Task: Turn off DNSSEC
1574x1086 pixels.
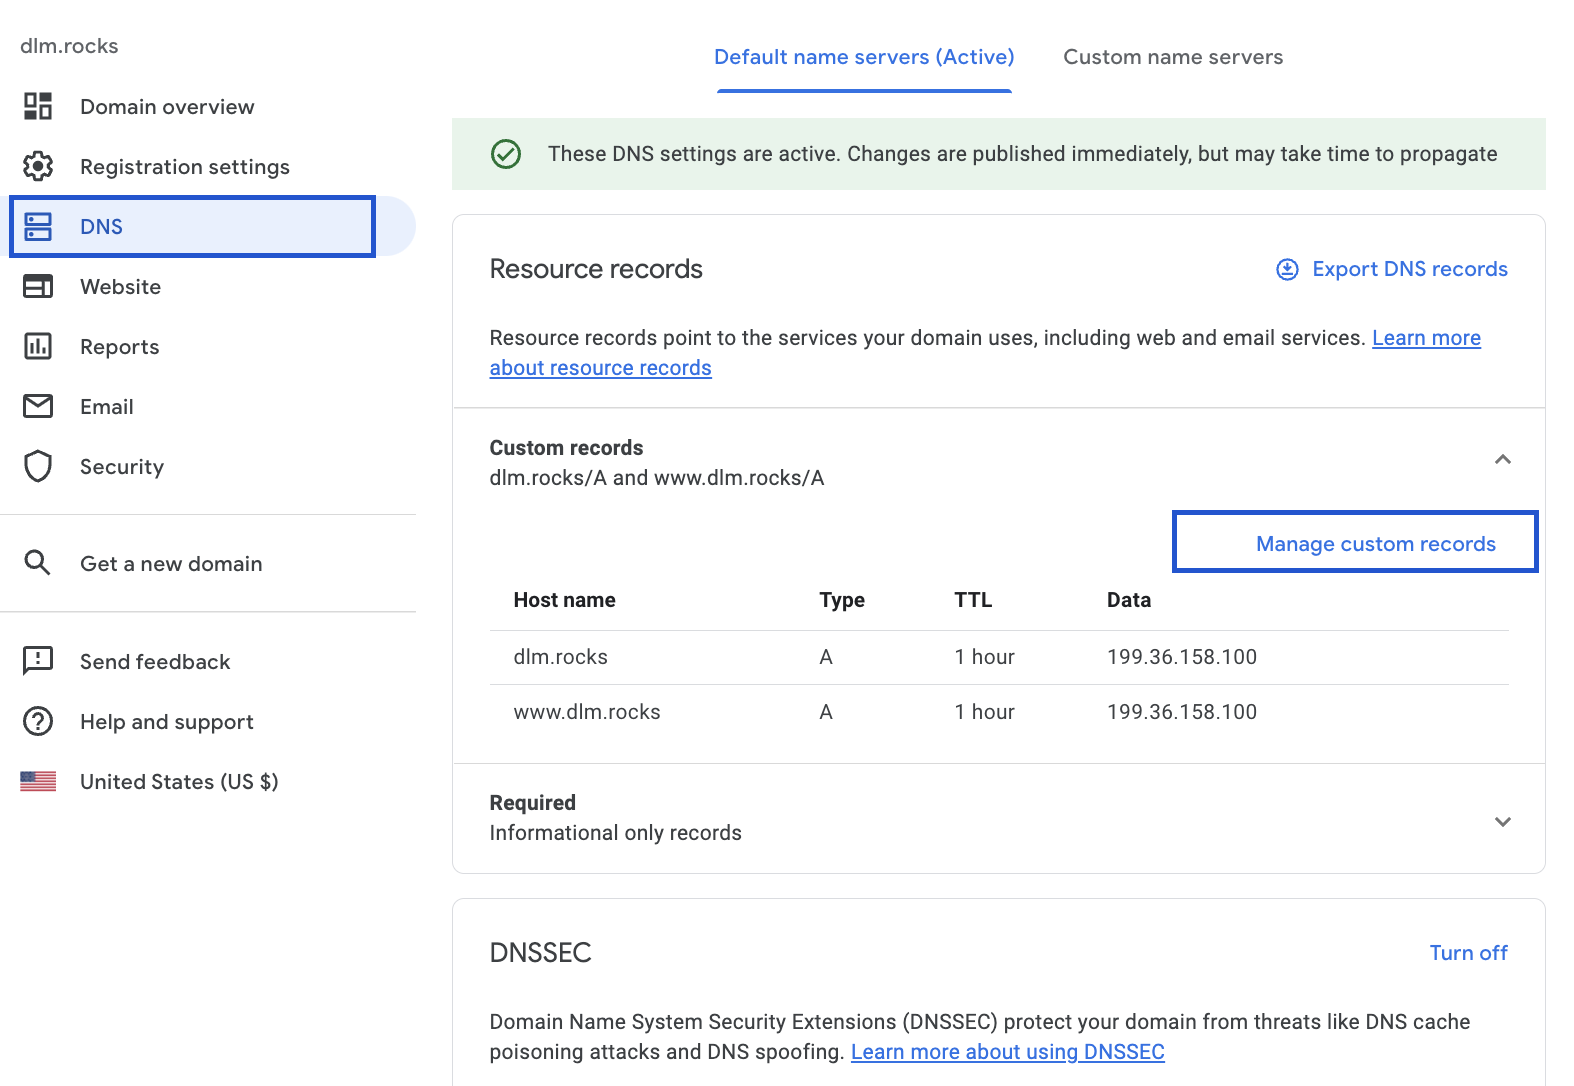Action: click(x=1468, y=953)
